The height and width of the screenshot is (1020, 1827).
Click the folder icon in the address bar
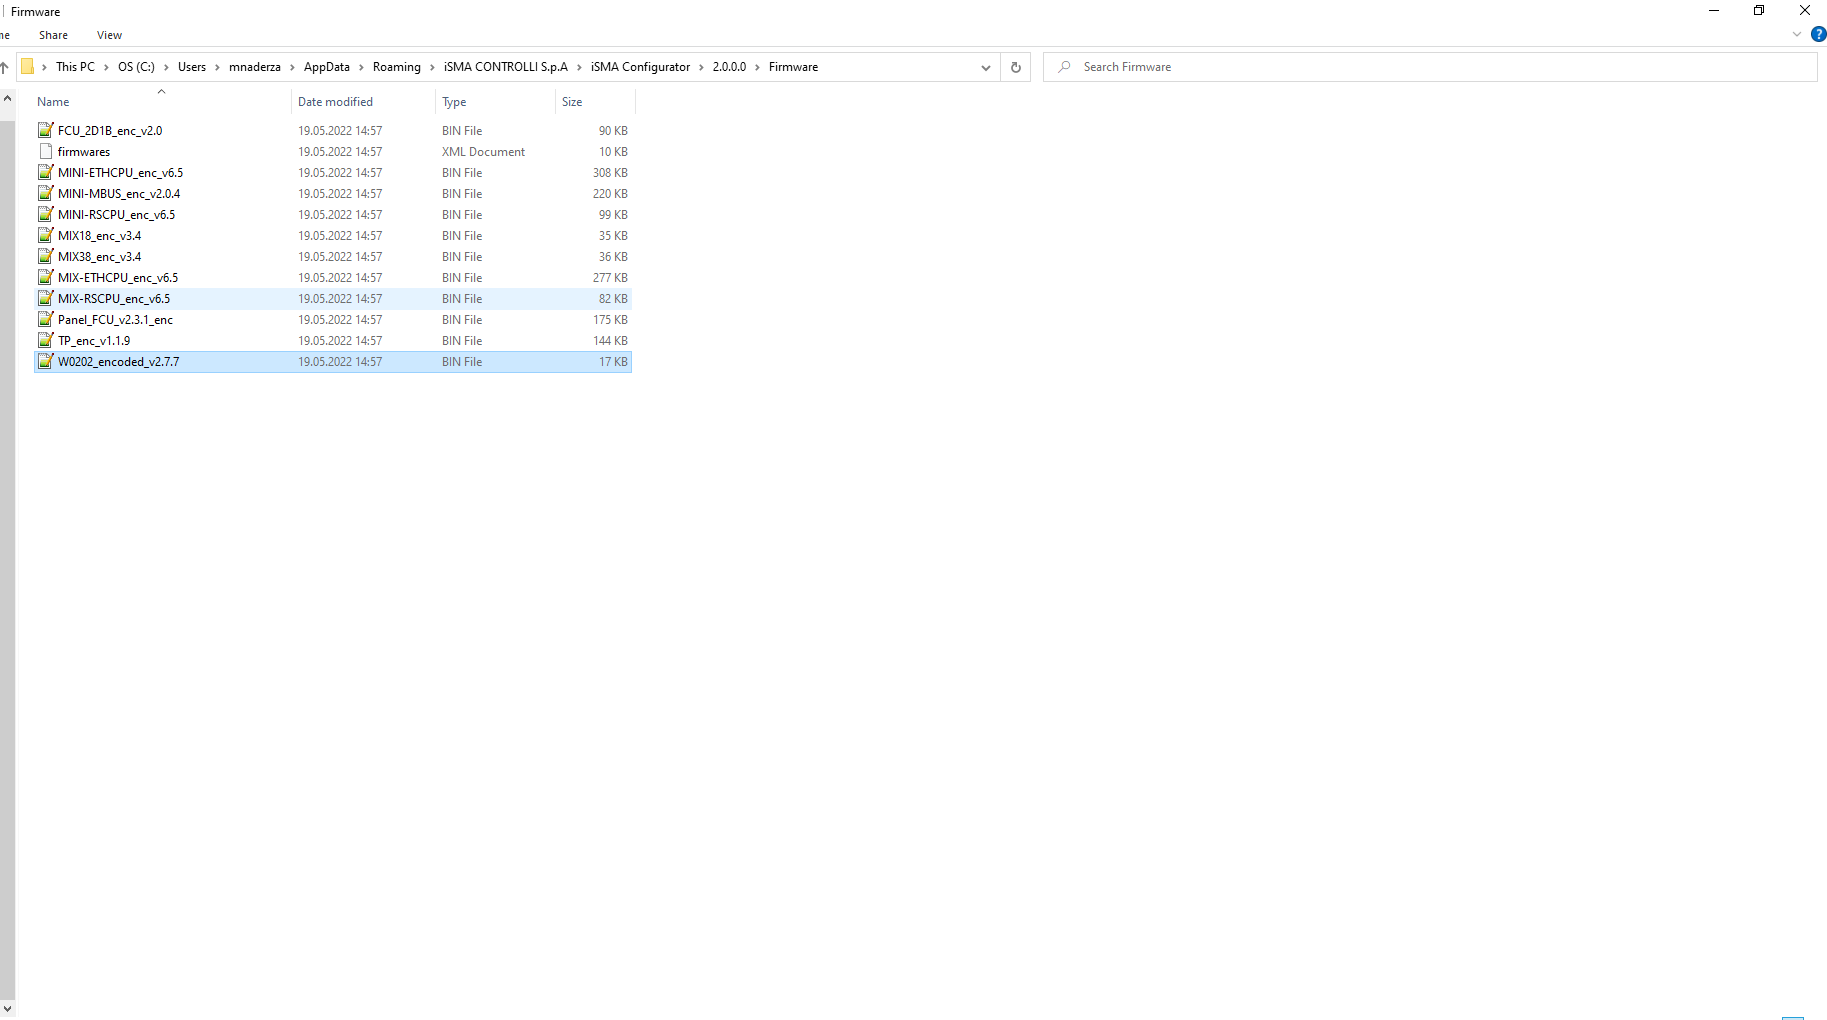tap(30, 66)
